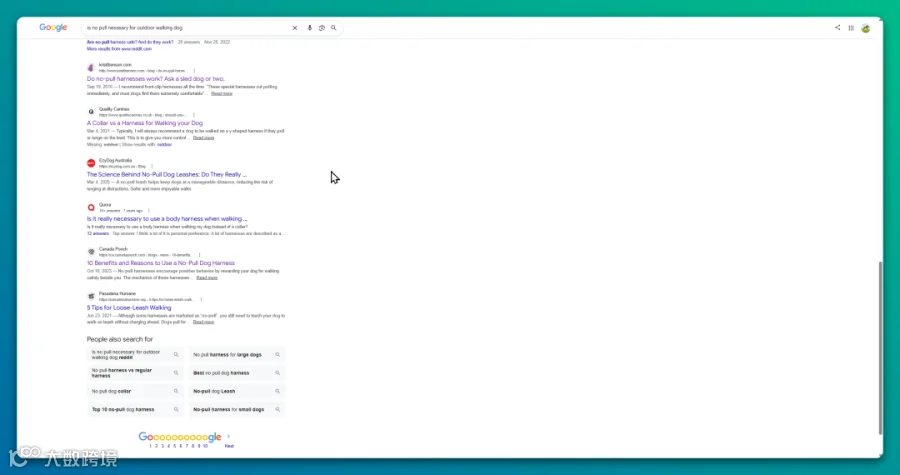Search "No pull dog collar" suggestion
Screen dimensions: 900x475
coord(135,391)
